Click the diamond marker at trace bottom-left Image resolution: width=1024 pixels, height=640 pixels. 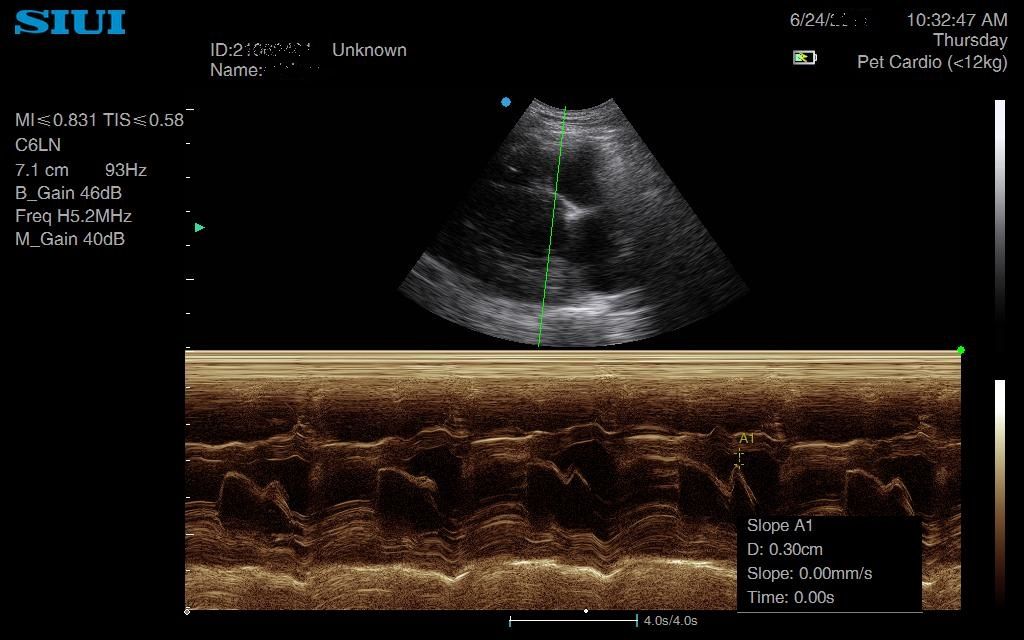point(187,611)
